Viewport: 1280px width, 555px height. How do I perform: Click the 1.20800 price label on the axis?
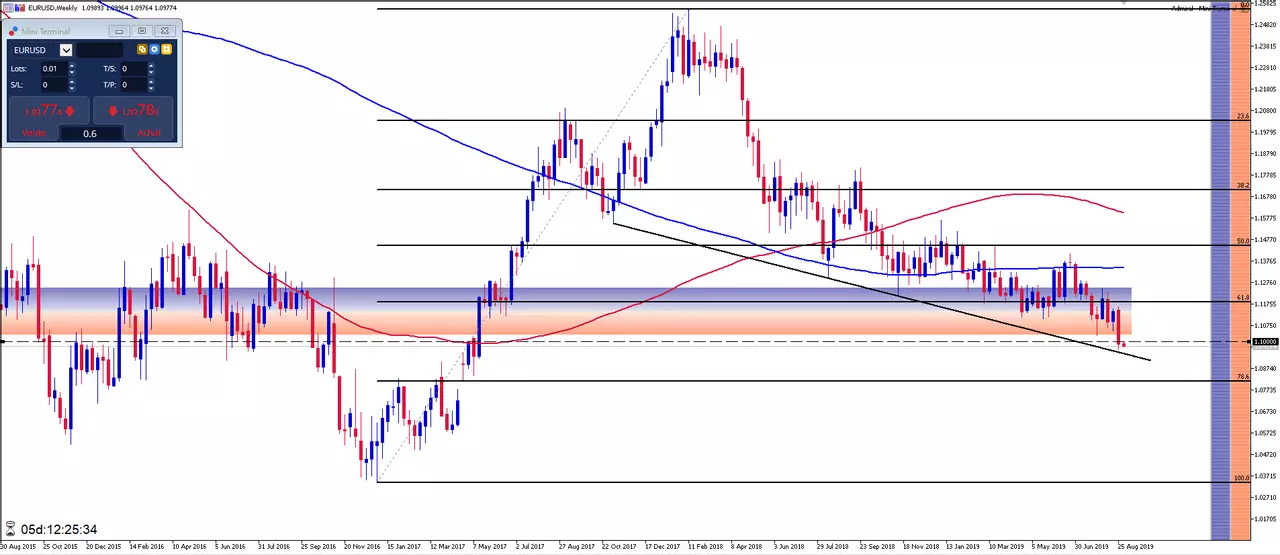coord(1266,111)
